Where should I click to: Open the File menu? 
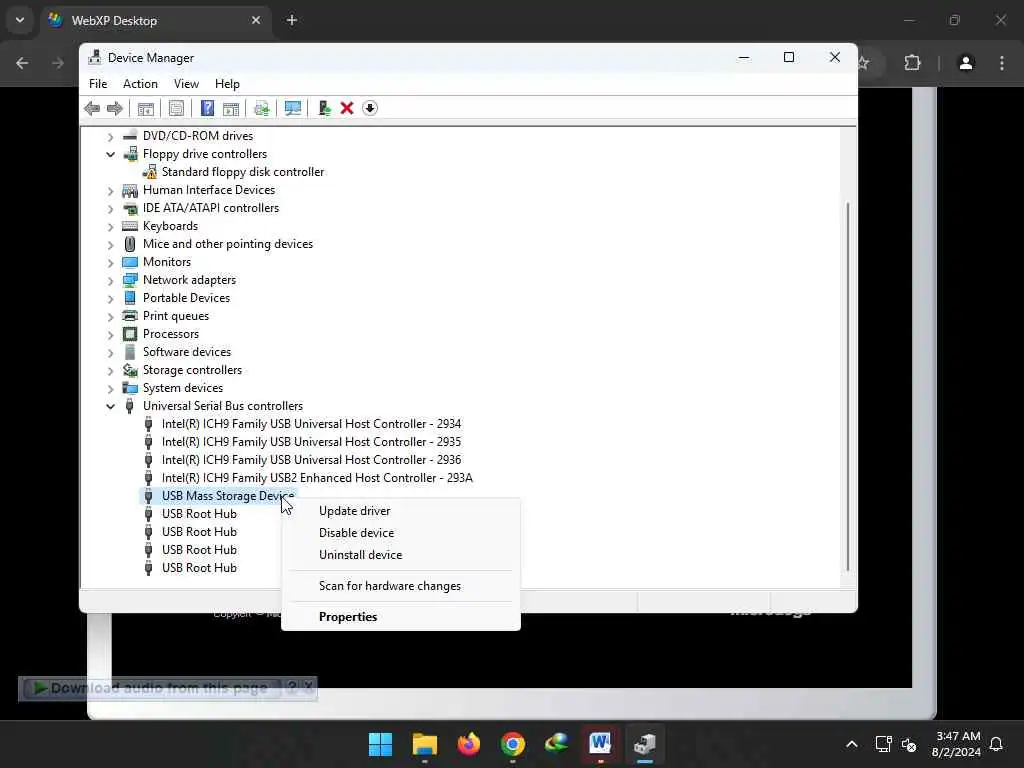click(x=98, y=84)
